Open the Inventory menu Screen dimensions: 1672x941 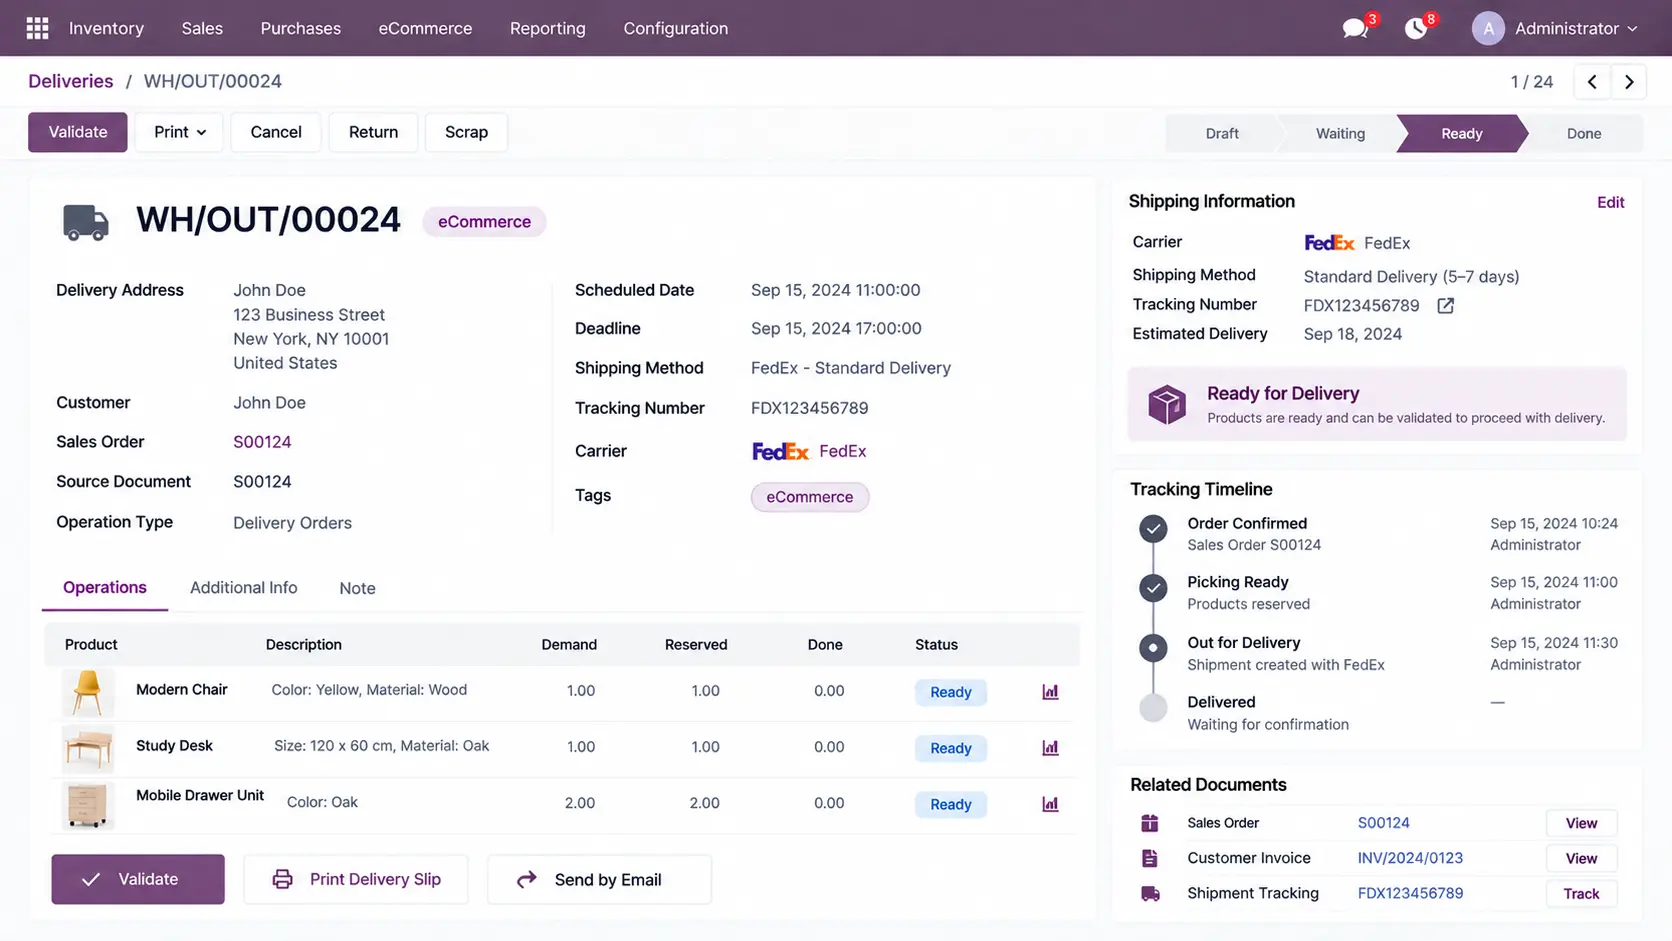coord(106,28)
